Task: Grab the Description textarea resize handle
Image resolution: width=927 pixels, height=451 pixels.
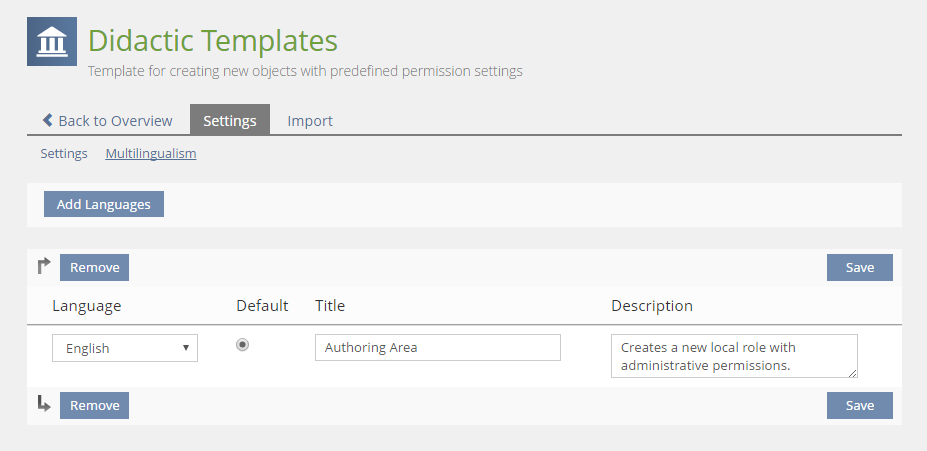Action: tap(853, 373)
